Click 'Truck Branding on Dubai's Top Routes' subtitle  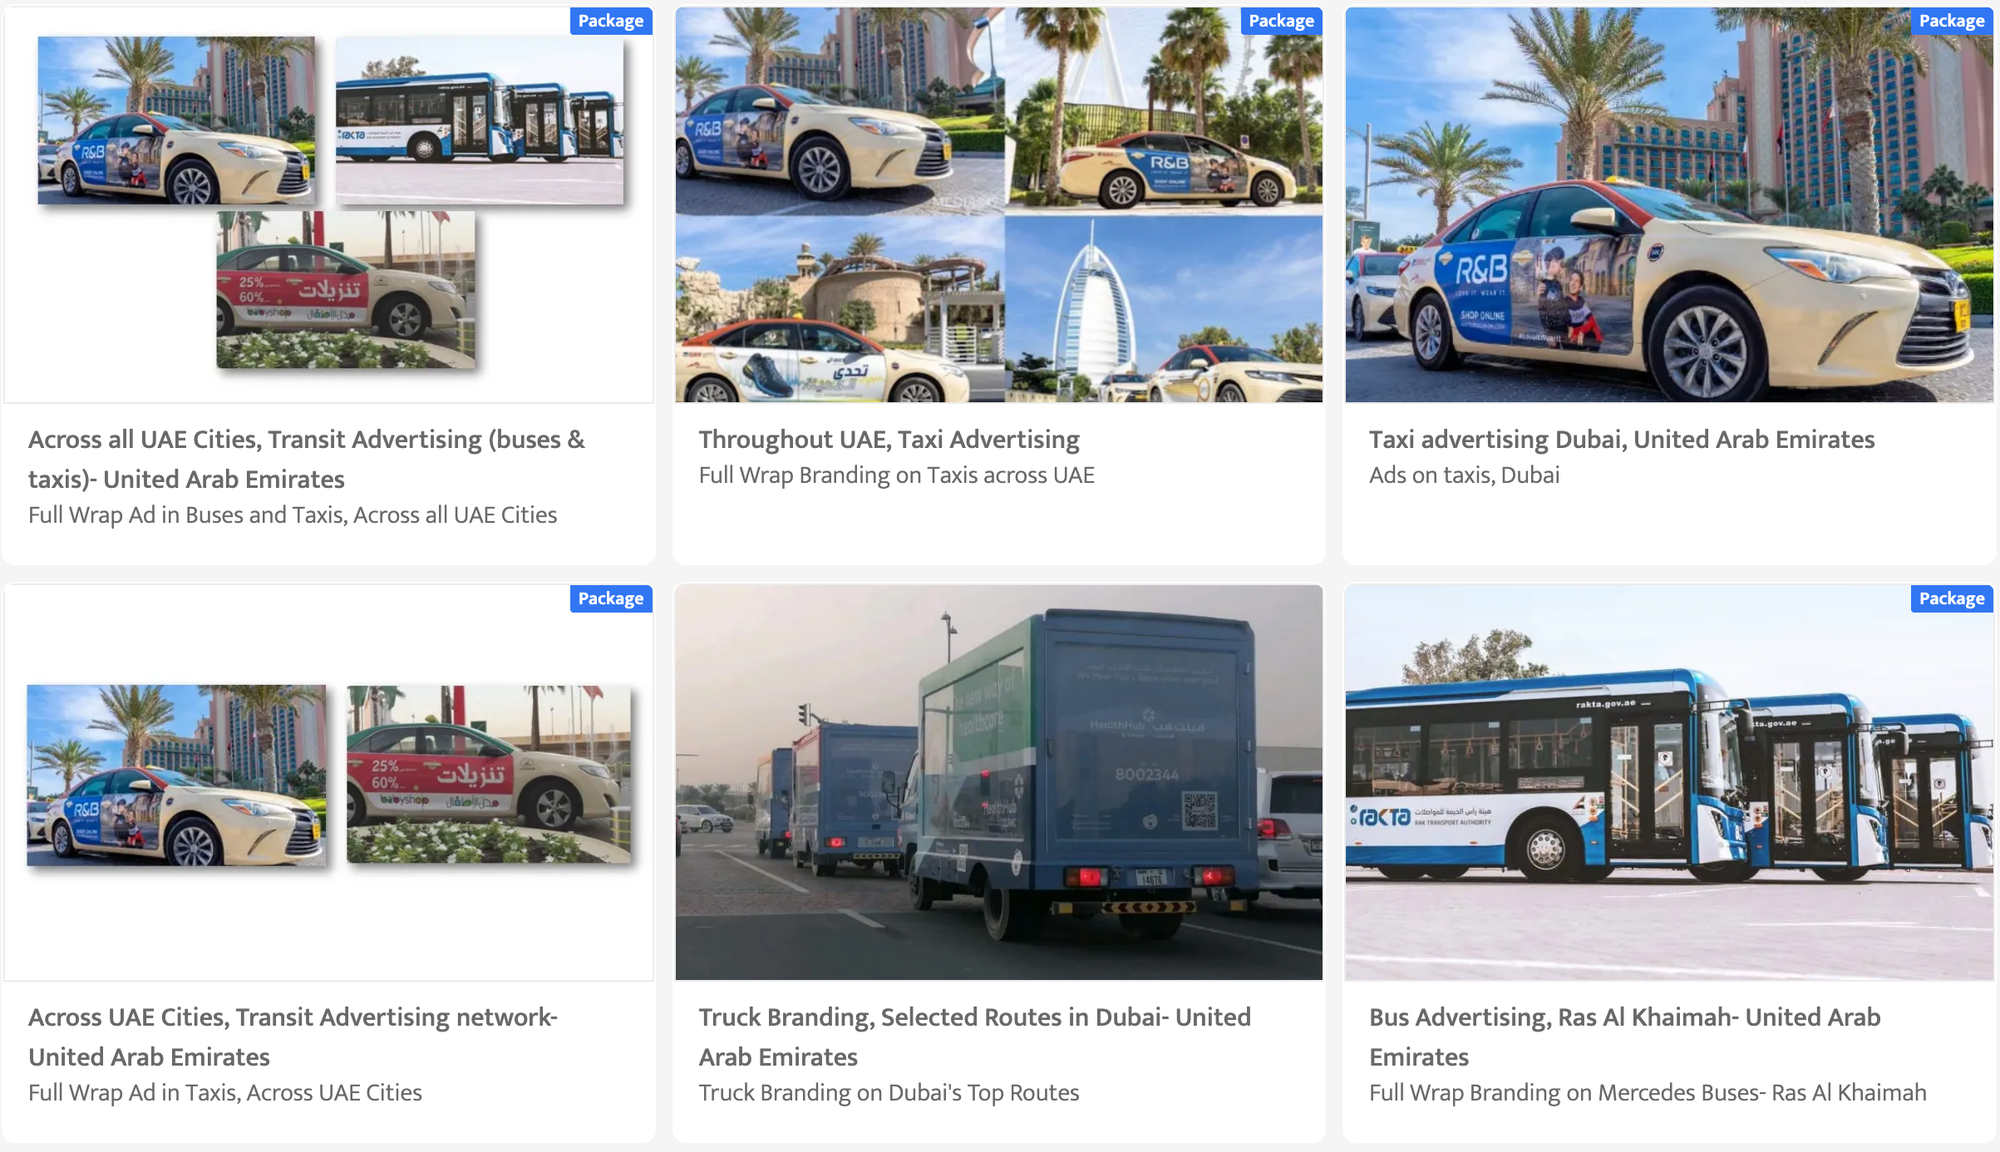(x=888, y=1093)
